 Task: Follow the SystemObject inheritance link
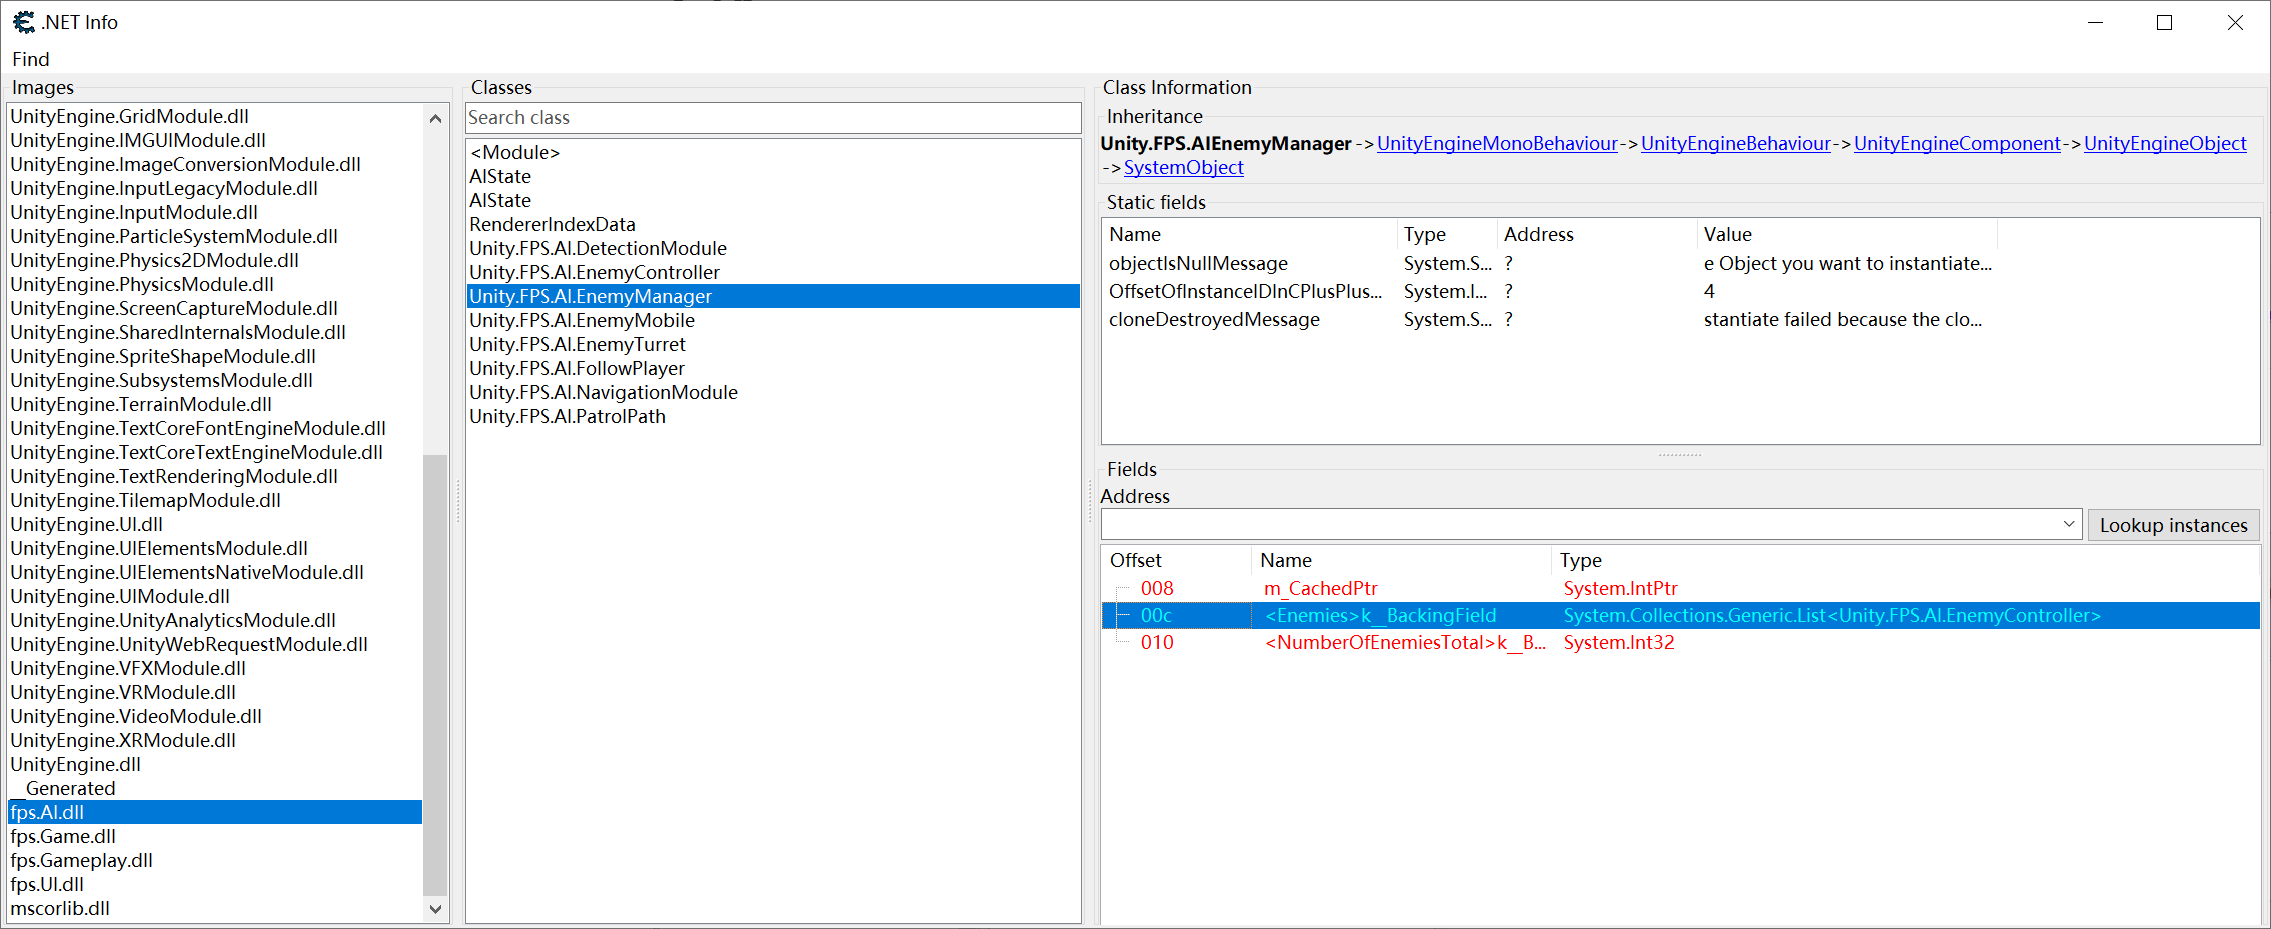pyautogui.click(x=1183, y=168)
